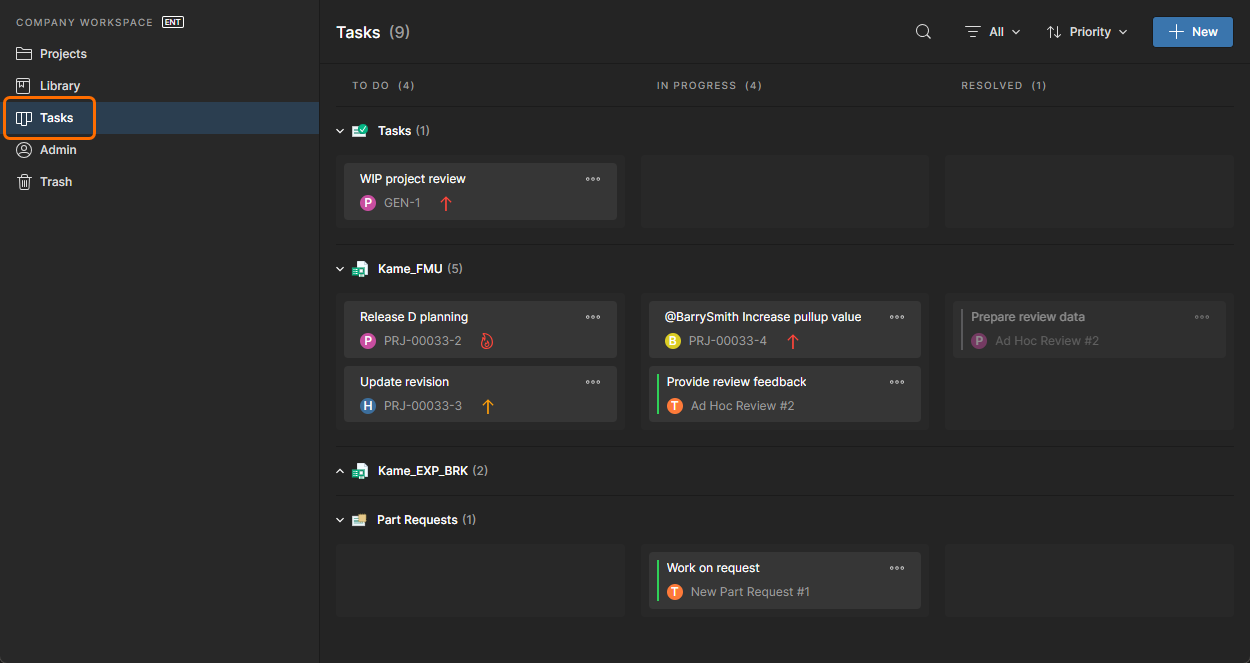The width and height of the screenshot is (1250, 663).
Task: Expand the Kame_EXP_BRK group
Action: [340, 471]
